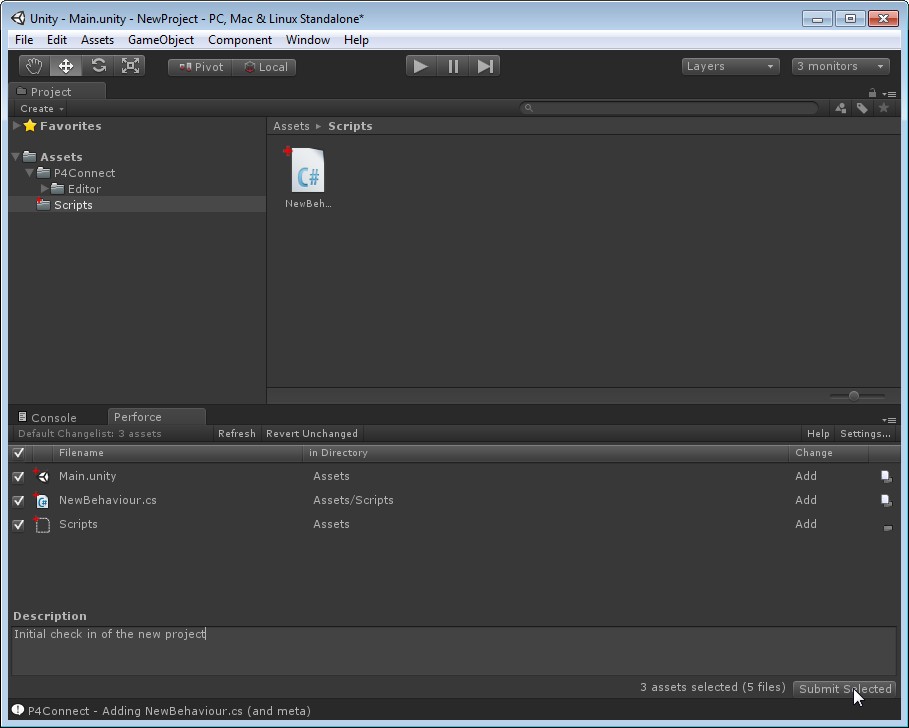This screenshot has width=909, height=728.
Task: Open the Create dropdown in Project panel
Action: (41, 108)
